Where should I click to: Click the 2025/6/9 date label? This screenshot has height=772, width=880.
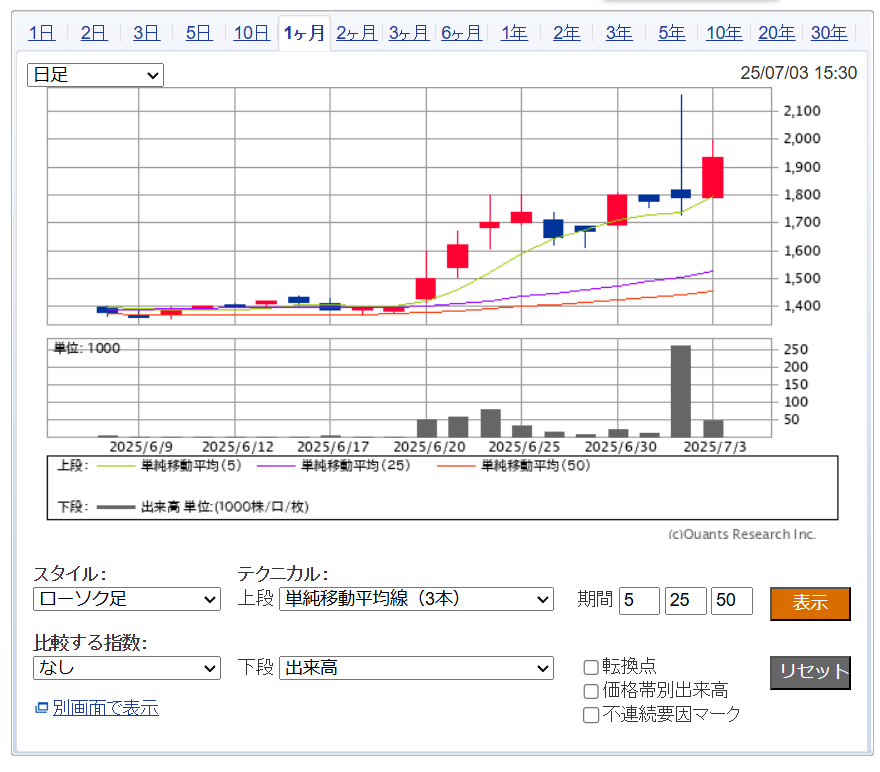point(141,447)
